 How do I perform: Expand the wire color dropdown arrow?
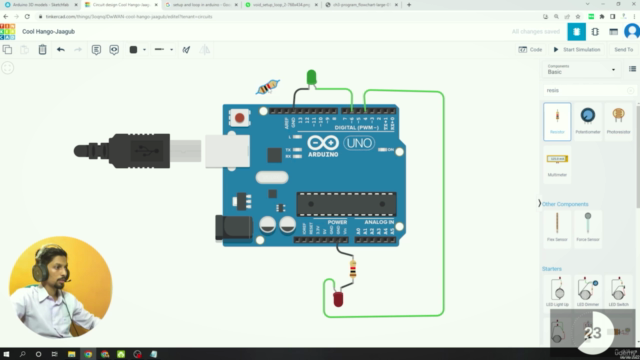click(x=144, y=50)
